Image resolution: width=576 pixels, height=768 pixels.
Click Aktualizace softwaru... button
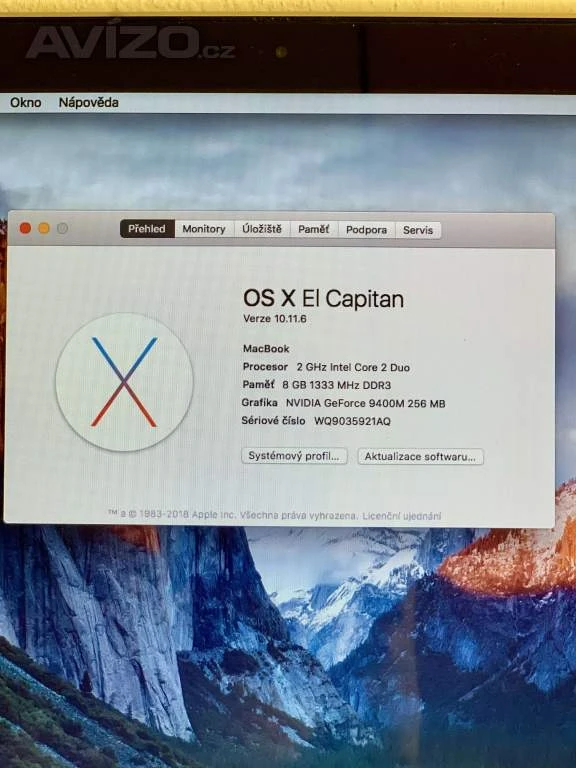pos(420,457)
